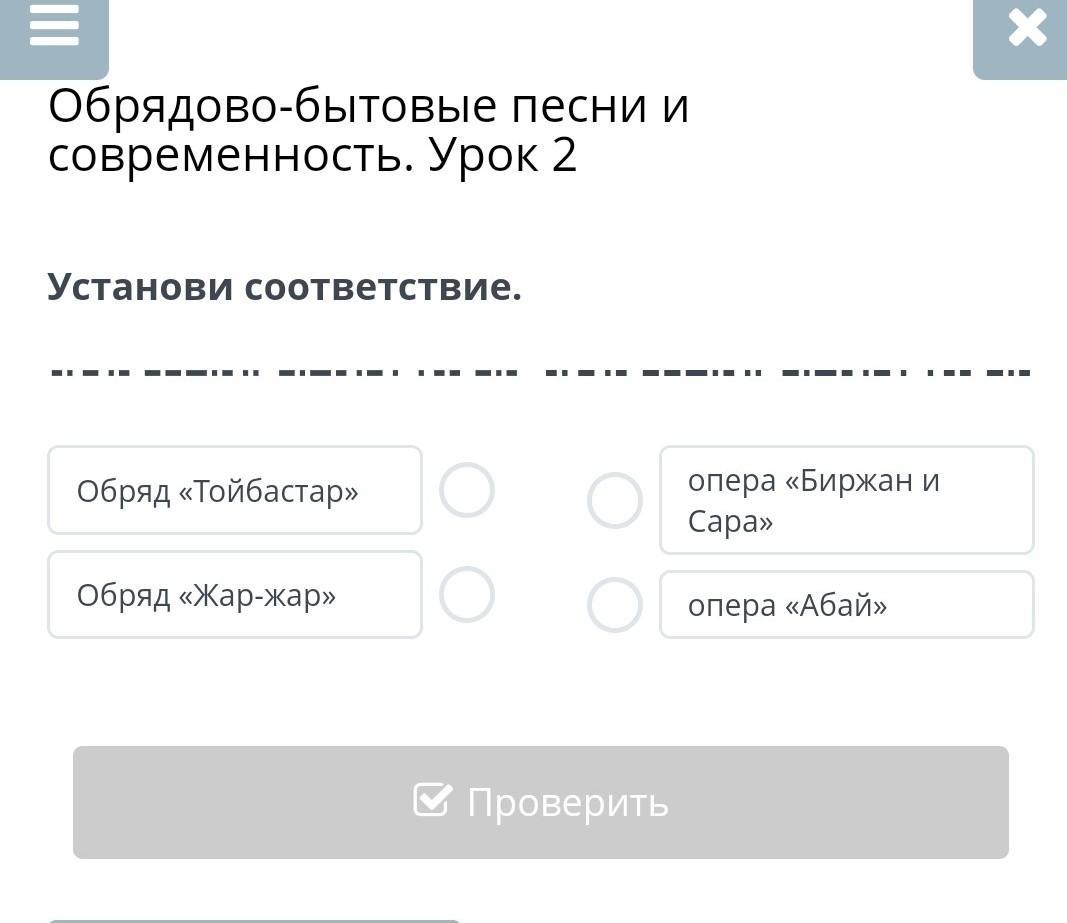This screenshot has width=1067, height=923.
Task: Click the Обряд «Жар-жар» card
Action: point(234,595)
